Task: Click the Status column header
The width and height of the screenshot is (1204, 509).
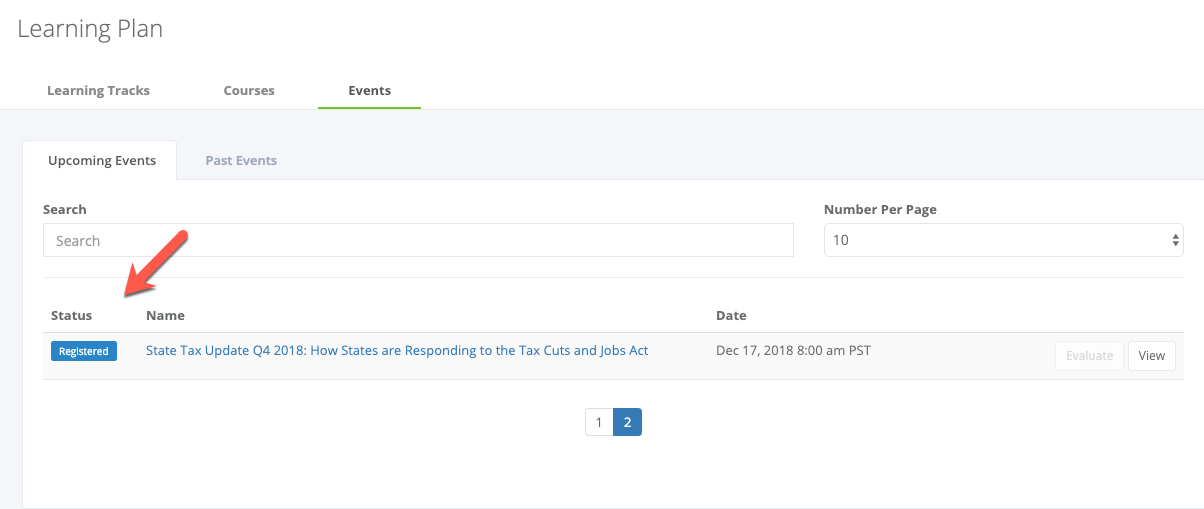Action: click(71, 315)
